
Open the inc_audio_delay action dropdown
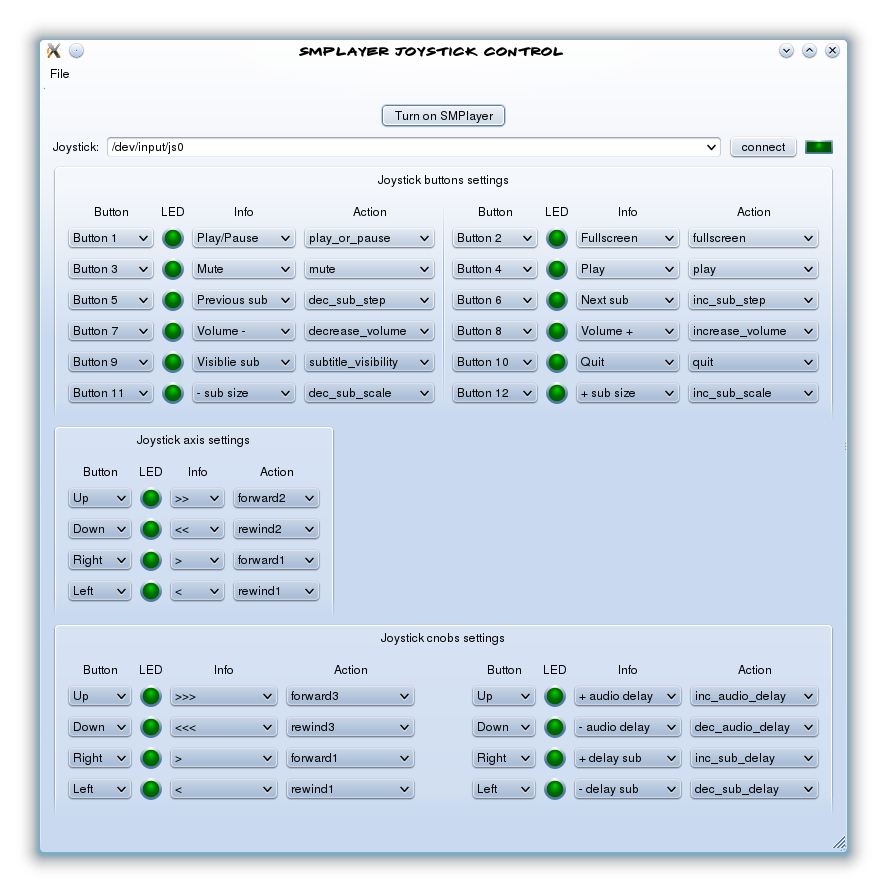click(x=754, y=696)
